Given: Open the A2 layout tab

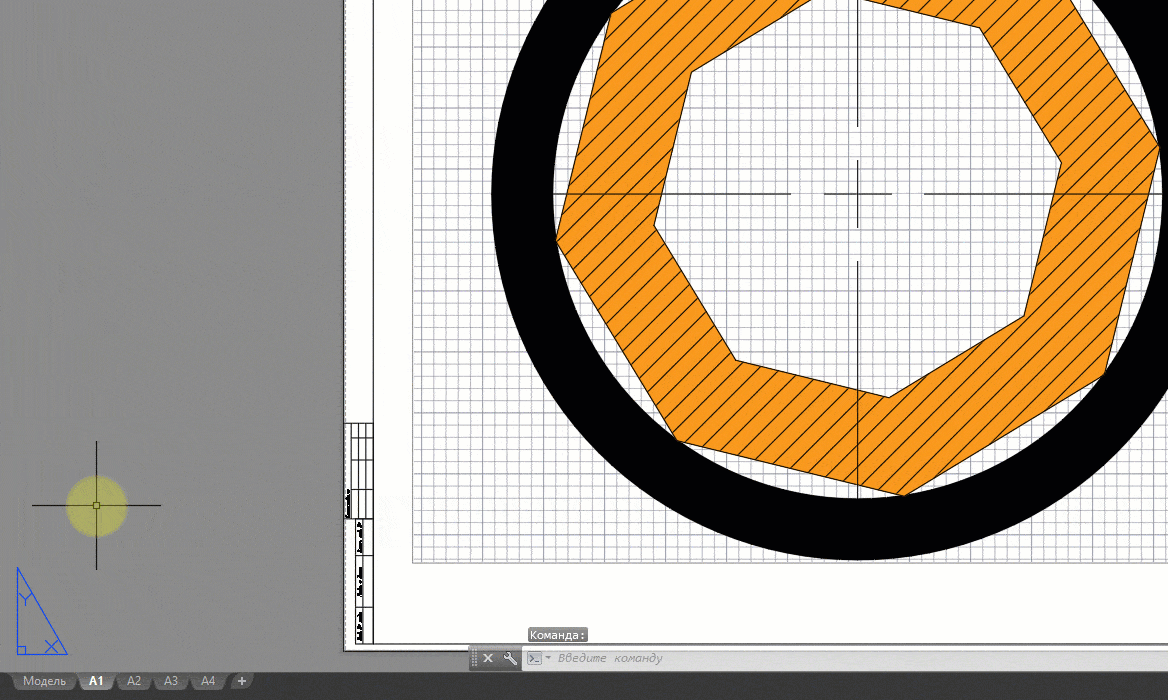Looking at the screenshot, I should (x=134, y=681).
